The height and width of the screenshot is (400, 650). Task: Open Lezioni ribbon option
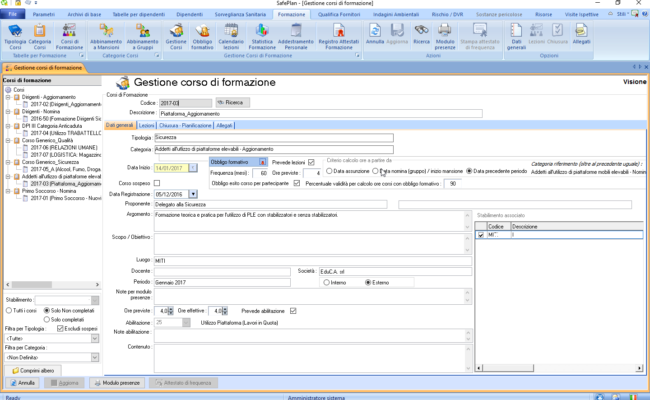coord(536,34)
